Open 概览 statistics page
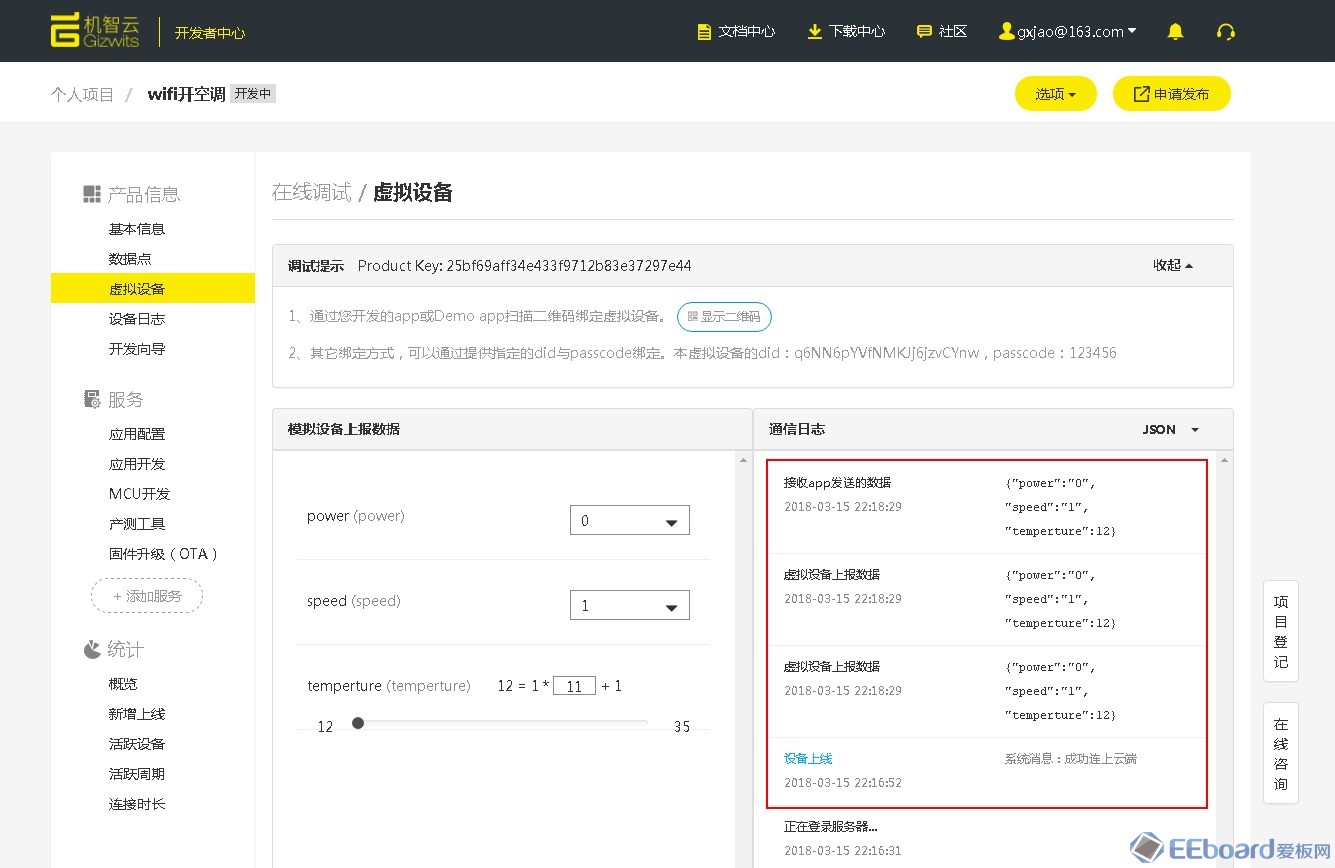Image resolution: width=1335 pixels, height=868 pixels. pos(123,684)
